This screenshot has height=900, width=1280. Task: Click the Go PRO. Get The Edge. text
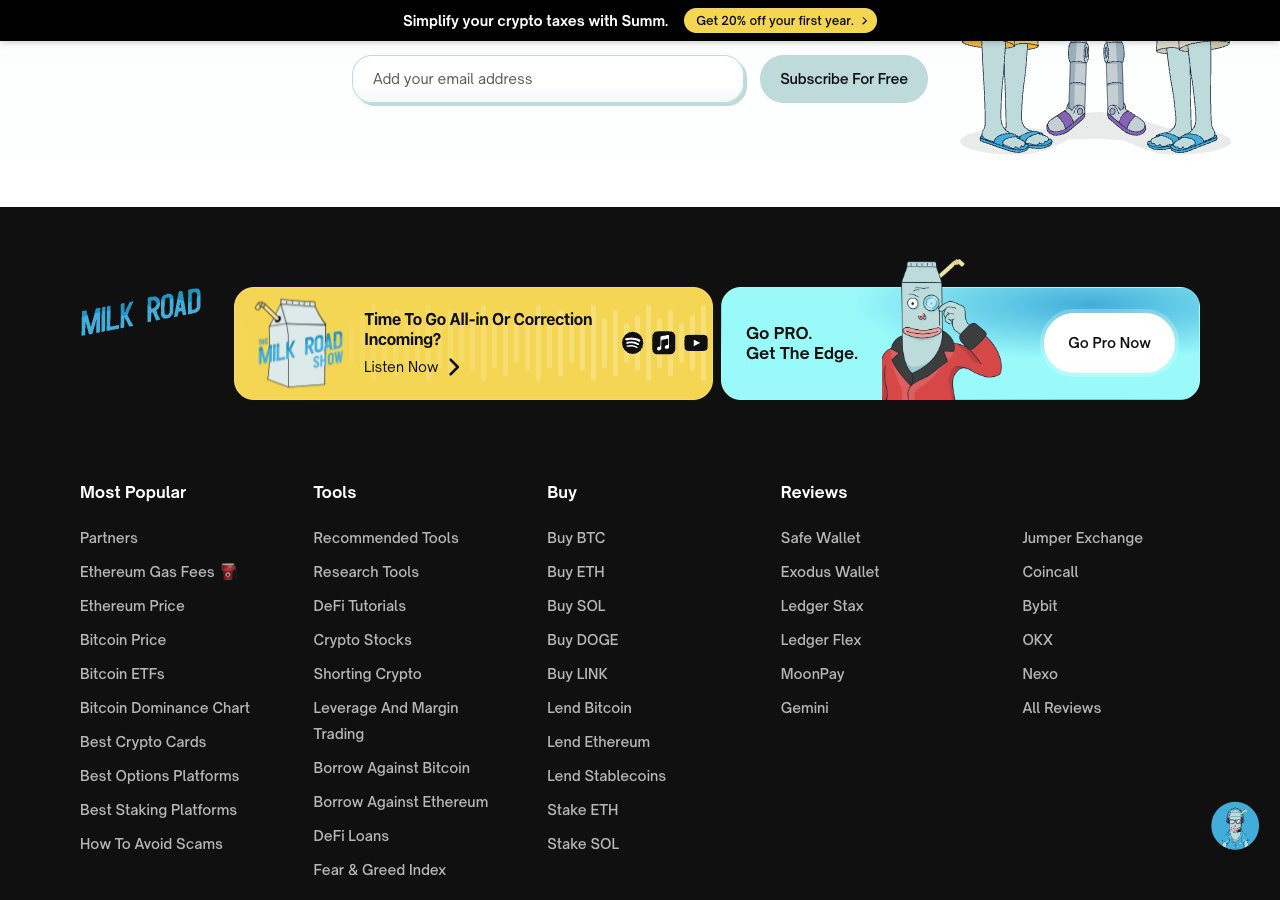(802, 343)
